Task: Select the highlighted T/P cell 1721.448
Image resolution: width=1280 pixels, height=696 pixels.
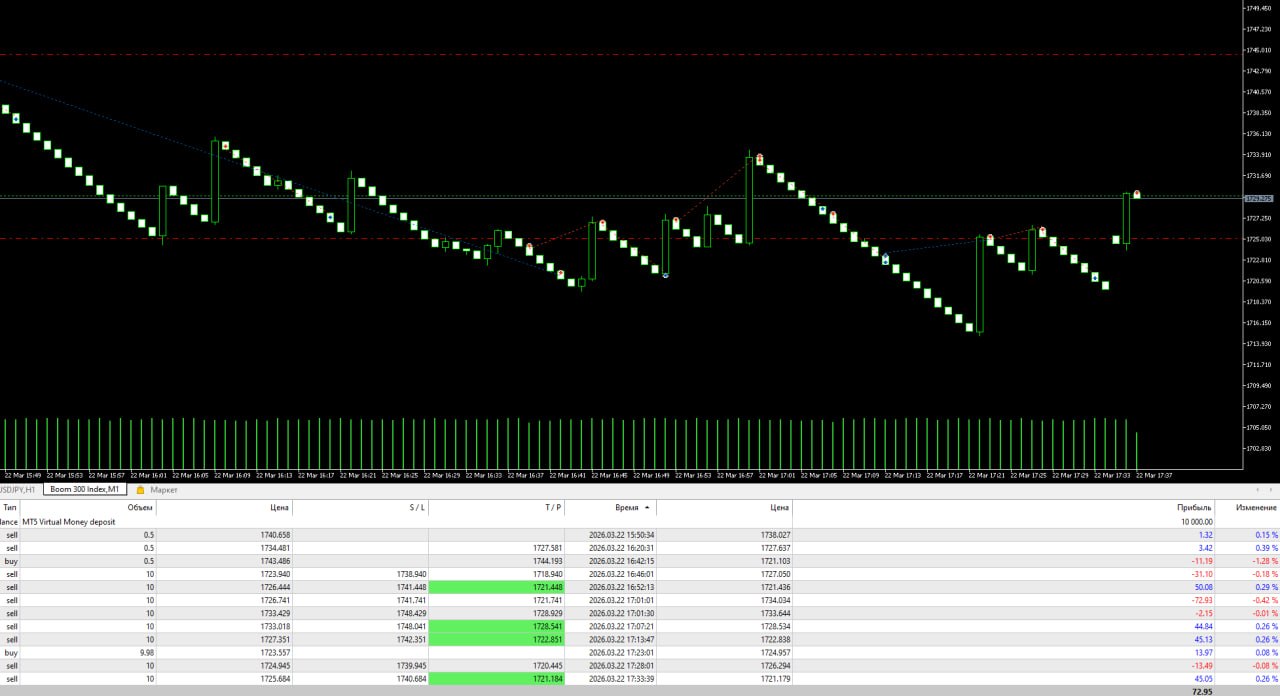Action: (496, 587)
